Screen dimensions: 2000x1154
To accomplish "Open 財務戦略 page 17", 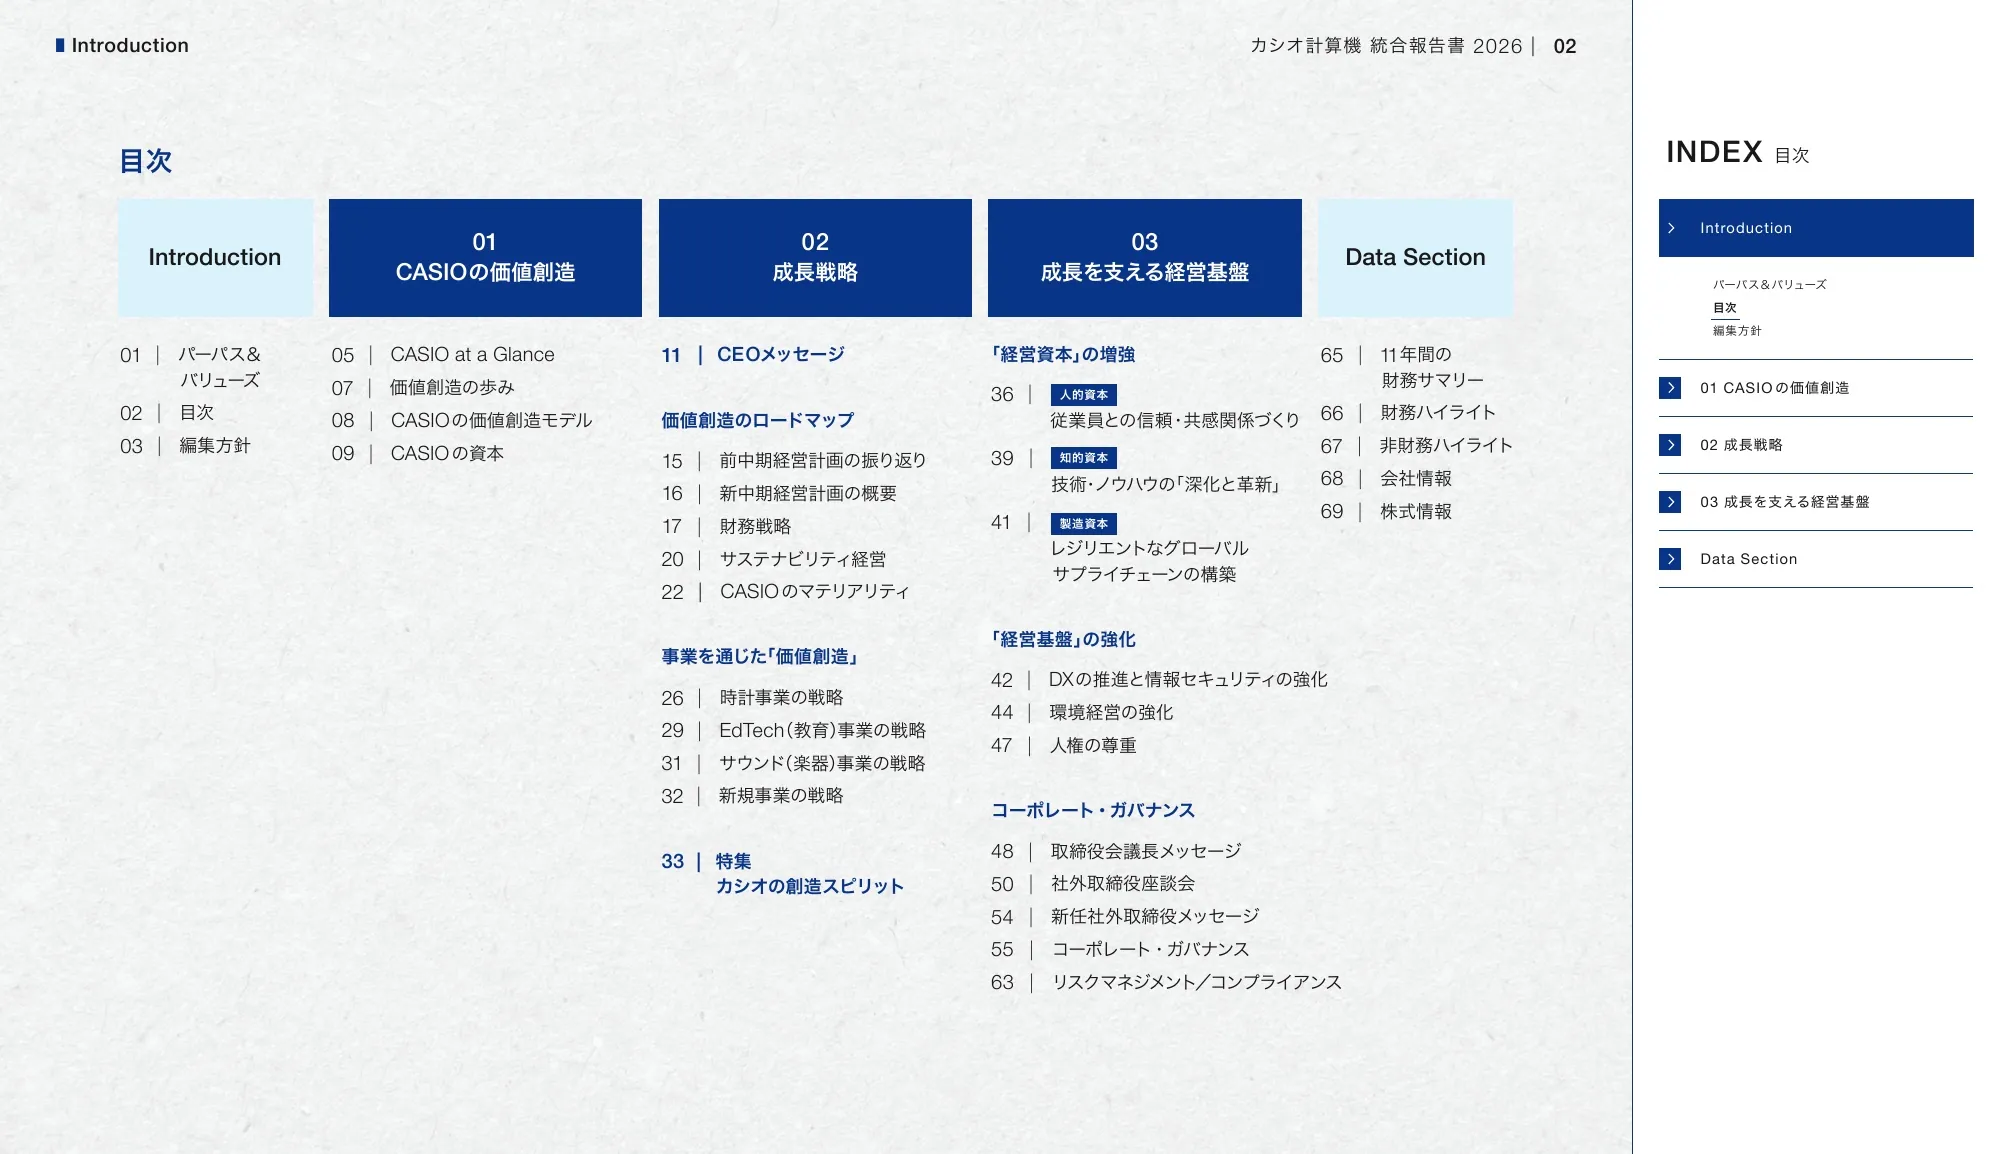I will coord(726,527).
